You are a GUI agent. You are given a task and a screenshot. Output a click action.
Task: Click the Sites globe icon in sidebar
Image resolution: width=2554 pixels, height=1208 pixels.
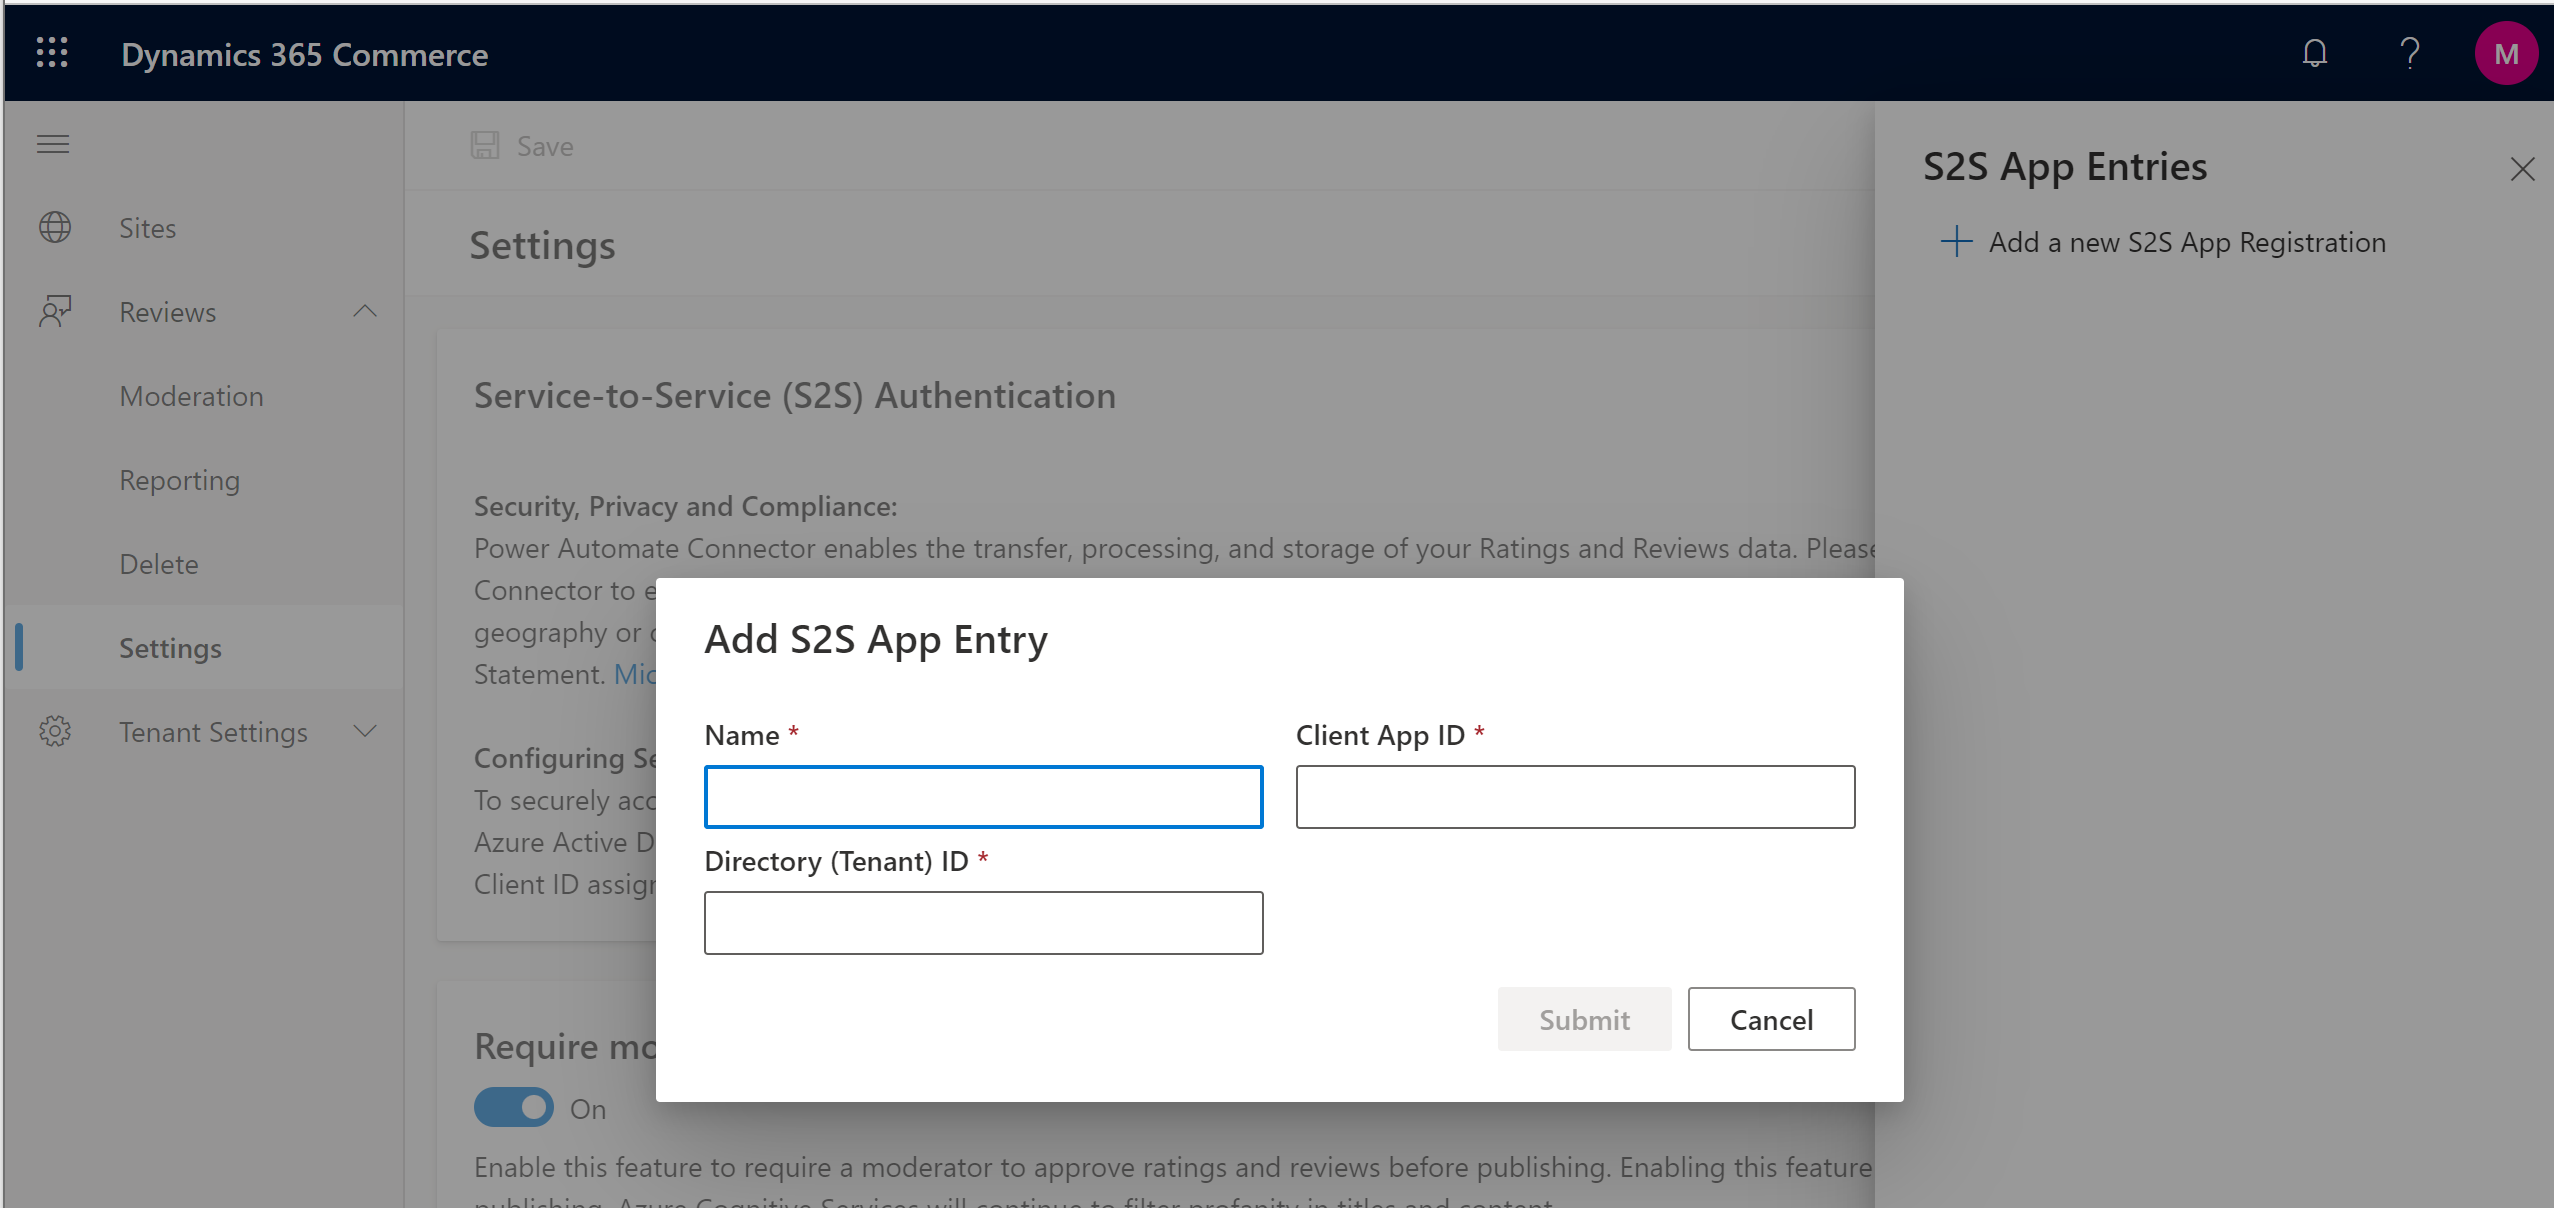[54, 226]
